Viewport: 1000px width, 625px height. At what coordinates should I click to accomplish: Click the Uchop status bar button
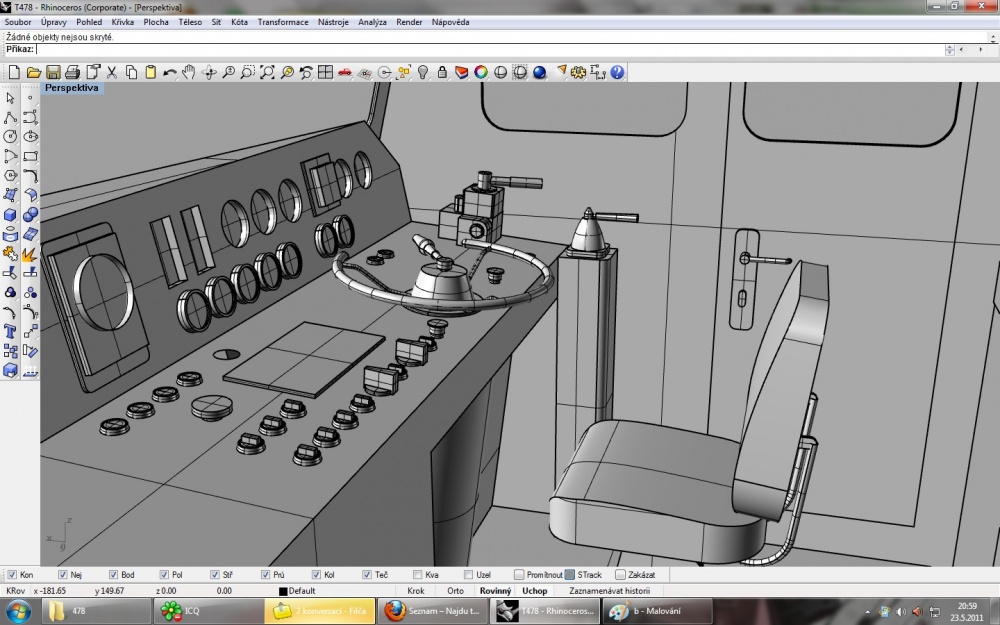[x=534, y=591]
